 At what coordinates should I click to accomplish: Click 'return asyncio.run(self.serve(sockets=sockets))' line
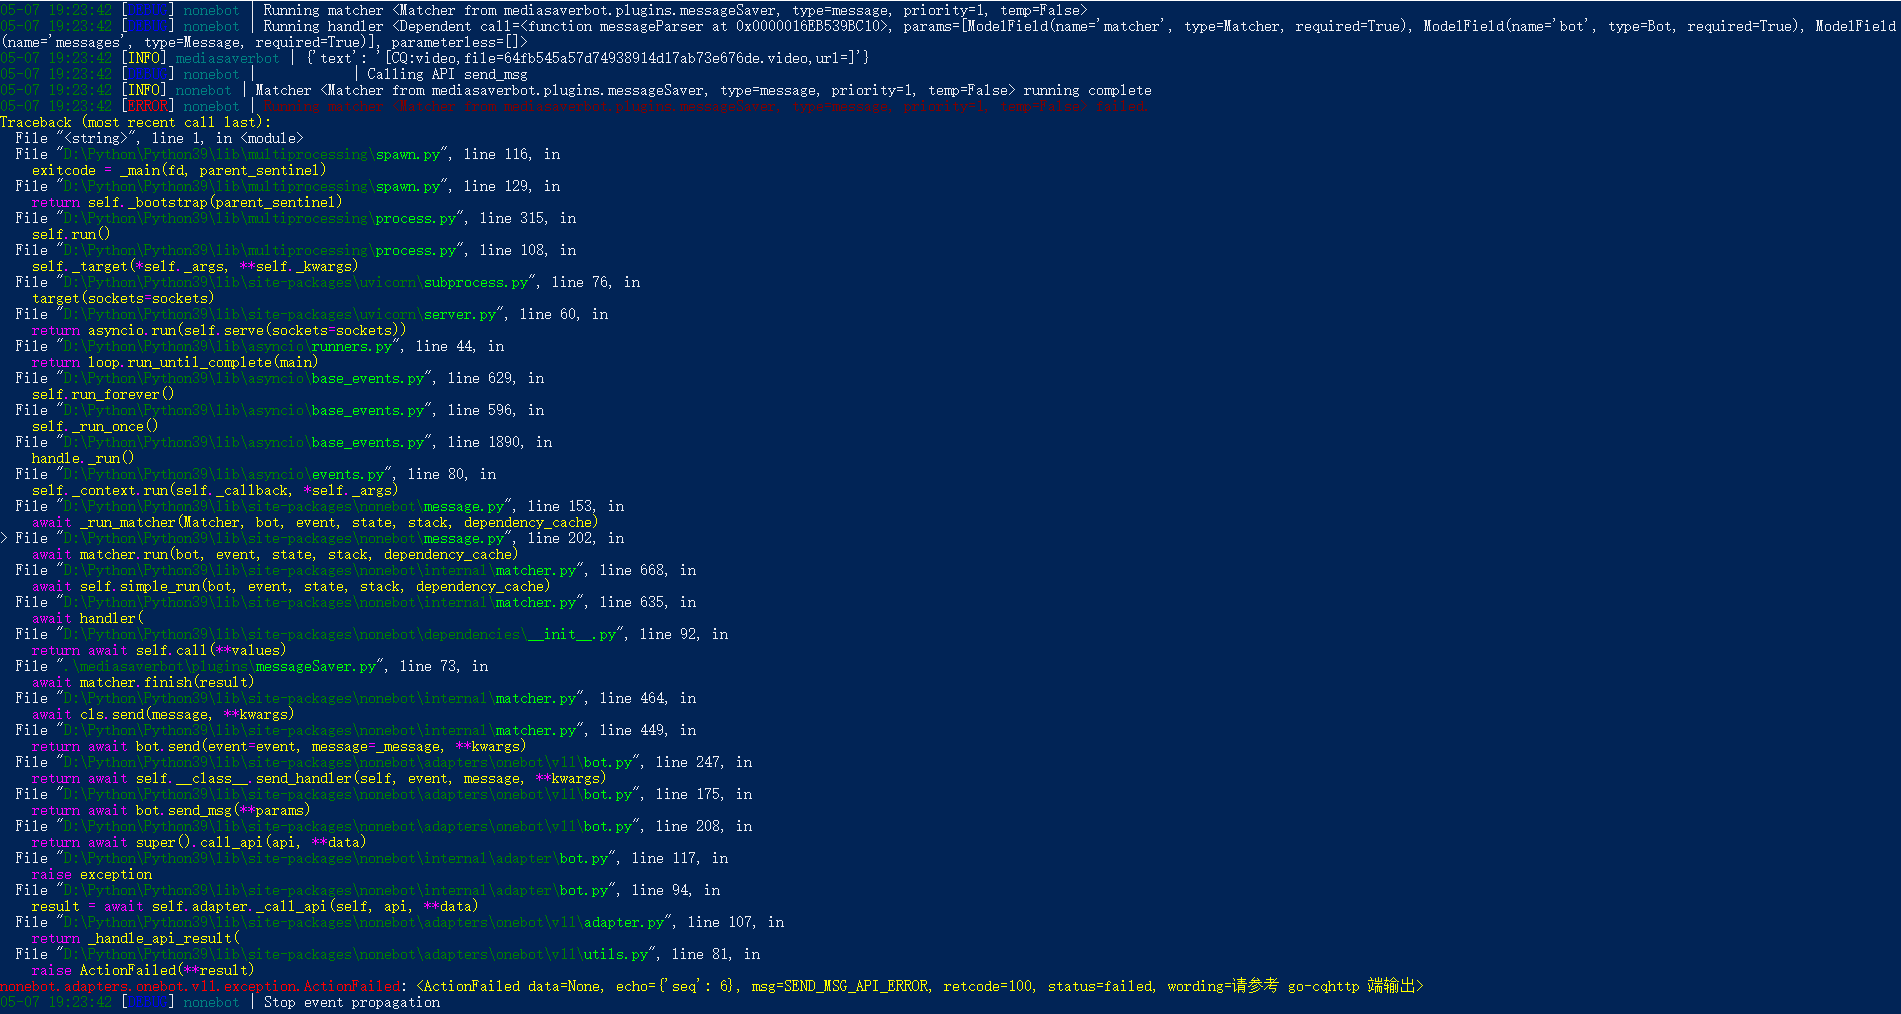(219, 330)
